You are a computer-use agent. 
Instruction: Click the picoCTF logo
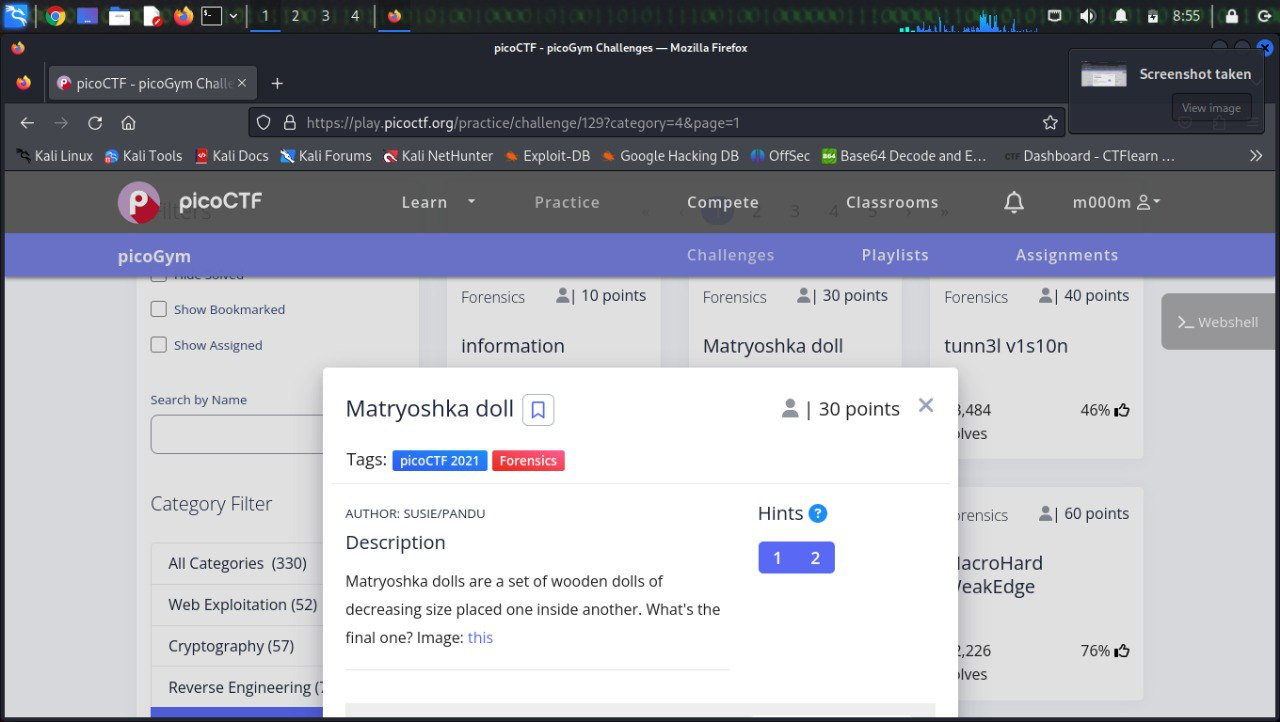[x=190, y=202]
